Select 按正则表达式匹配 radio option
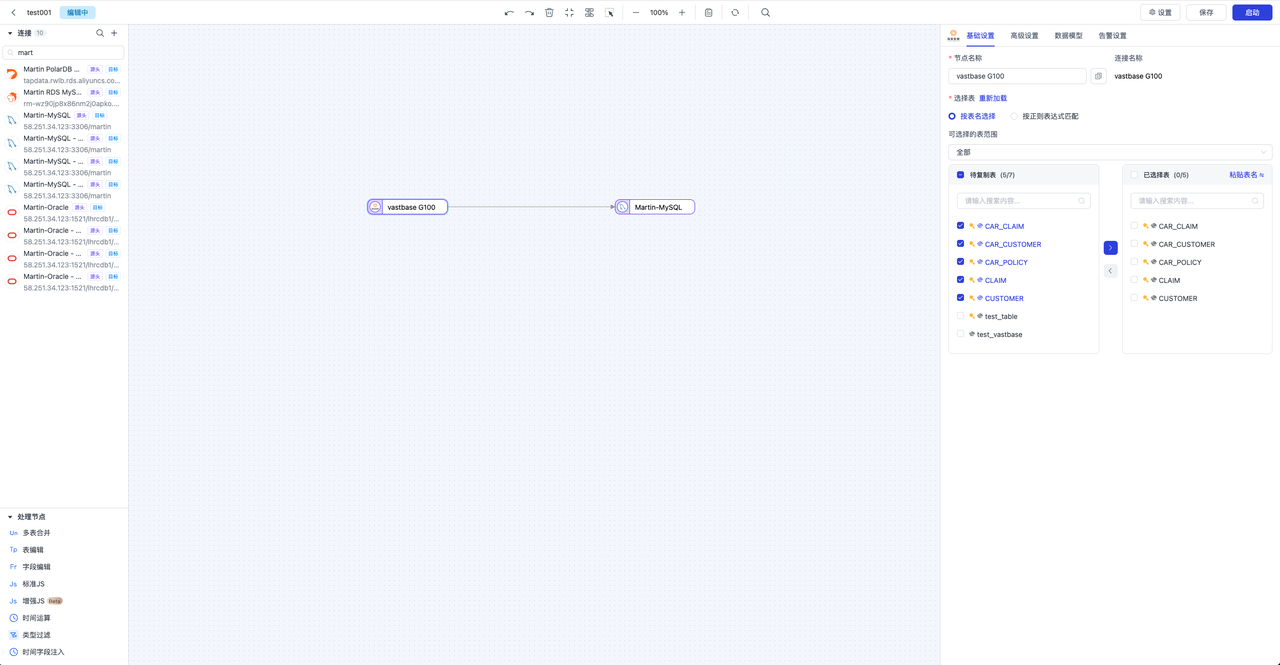 (x=1044, y=116)
